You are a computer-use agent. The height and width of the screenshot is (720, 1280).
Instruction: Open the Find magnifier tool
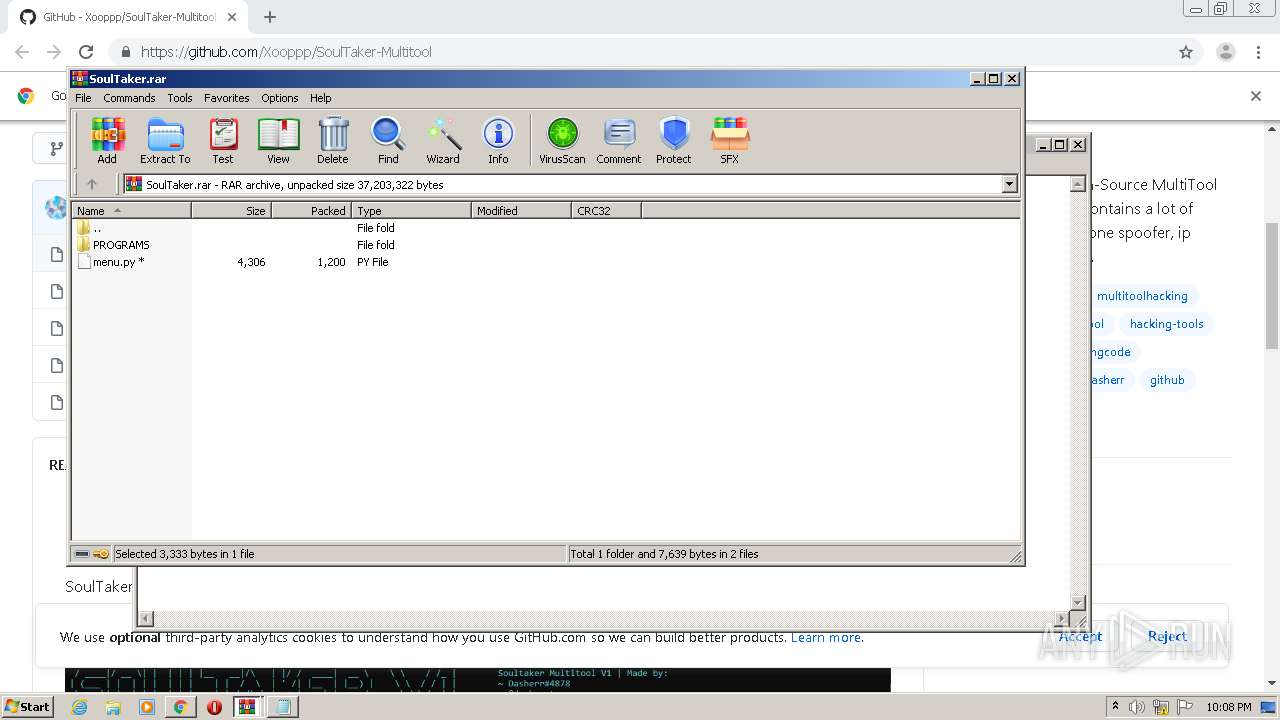388,140
